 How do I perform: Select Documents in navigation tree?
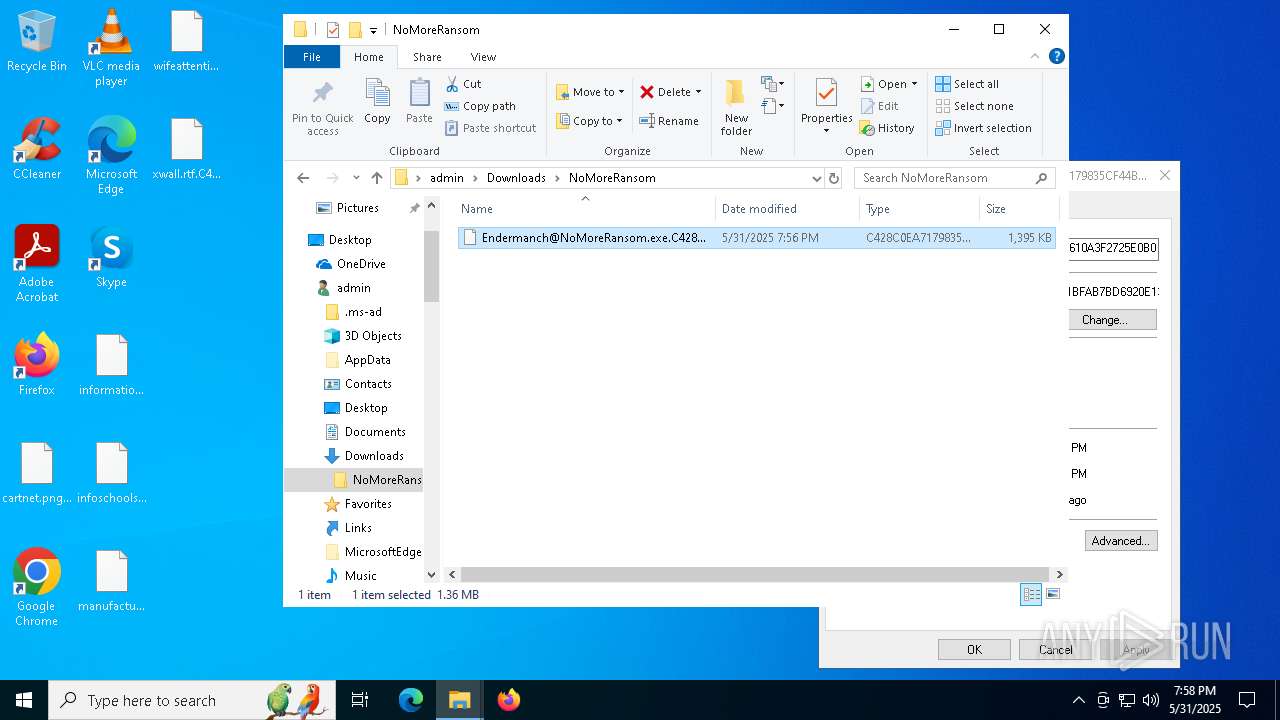(x=366, y=432)
